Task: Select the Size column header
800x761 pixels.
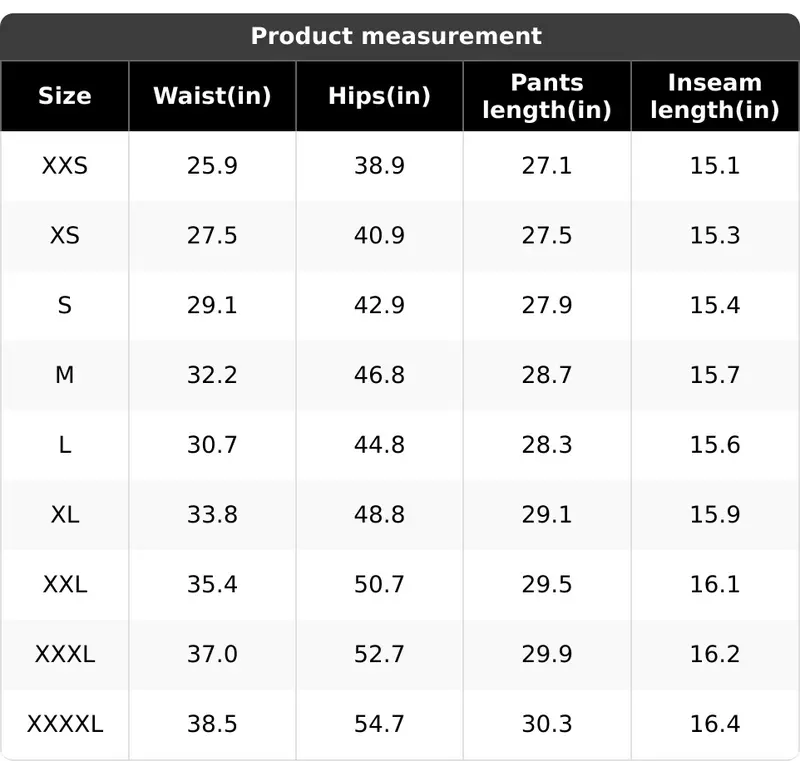Action: click(x=65, y=96)
